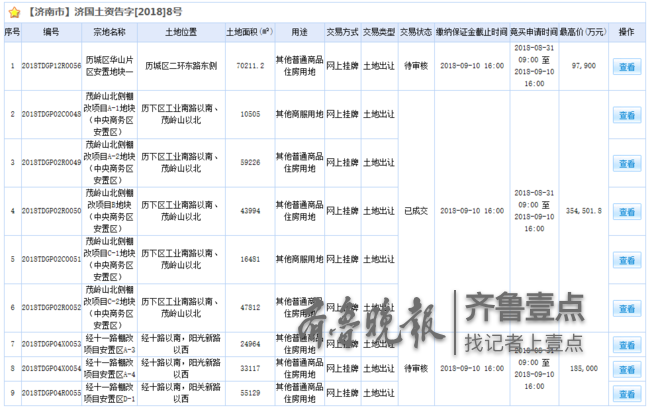
Task: Click the 交易状态 column header
Action: click(415, 33)
